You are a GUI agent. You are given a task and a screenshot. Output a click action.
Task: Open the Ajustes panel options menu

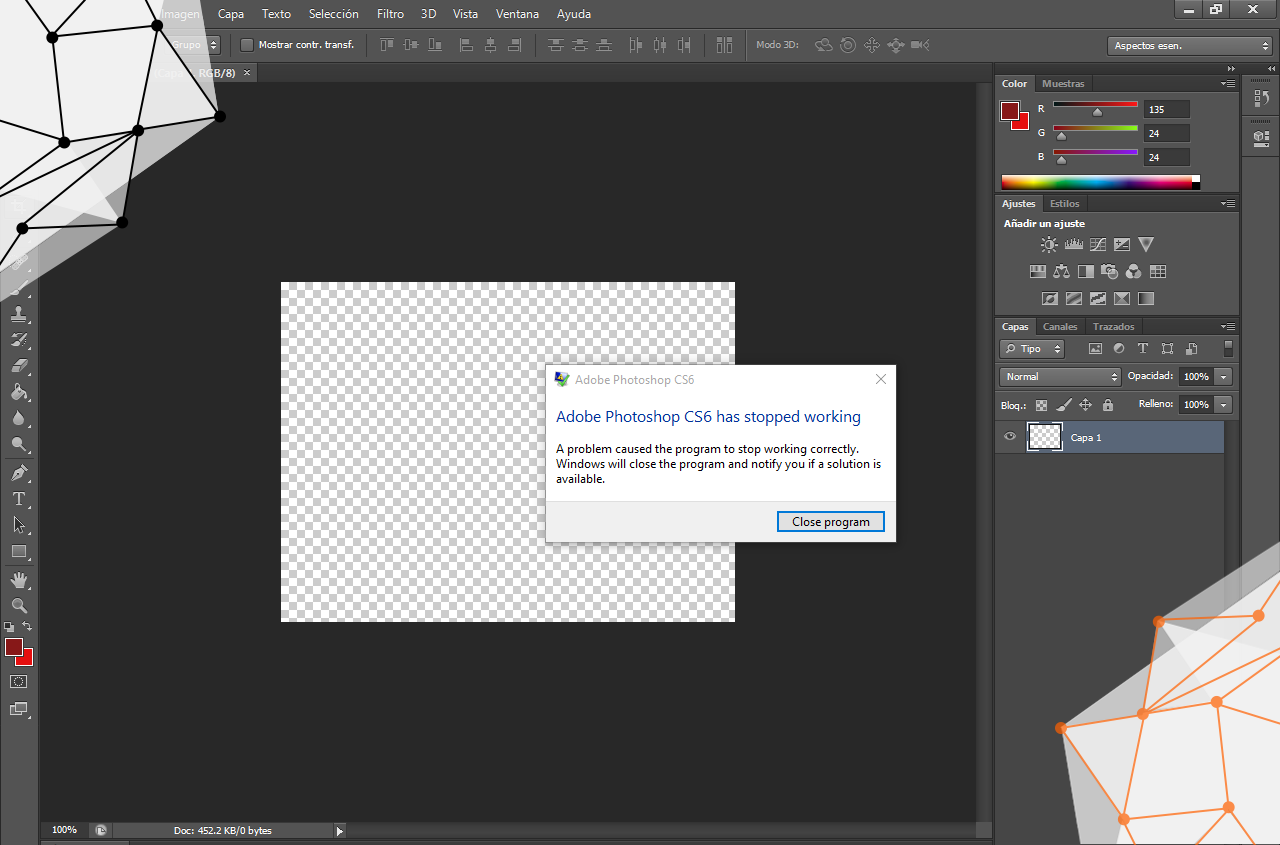click(1227, 204)
